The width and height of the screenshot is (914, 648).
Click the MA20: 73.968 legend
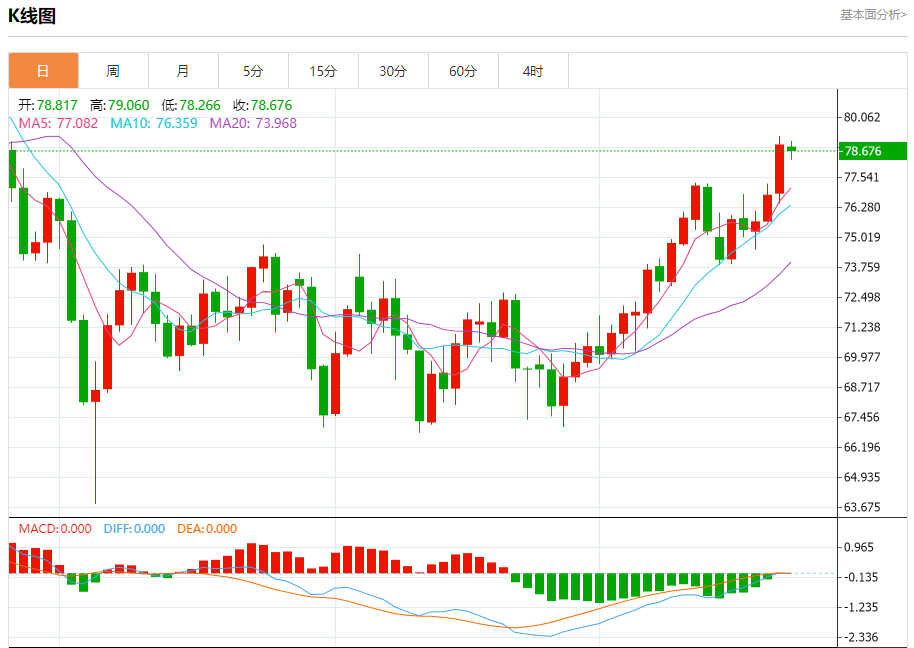click(253, 124)
